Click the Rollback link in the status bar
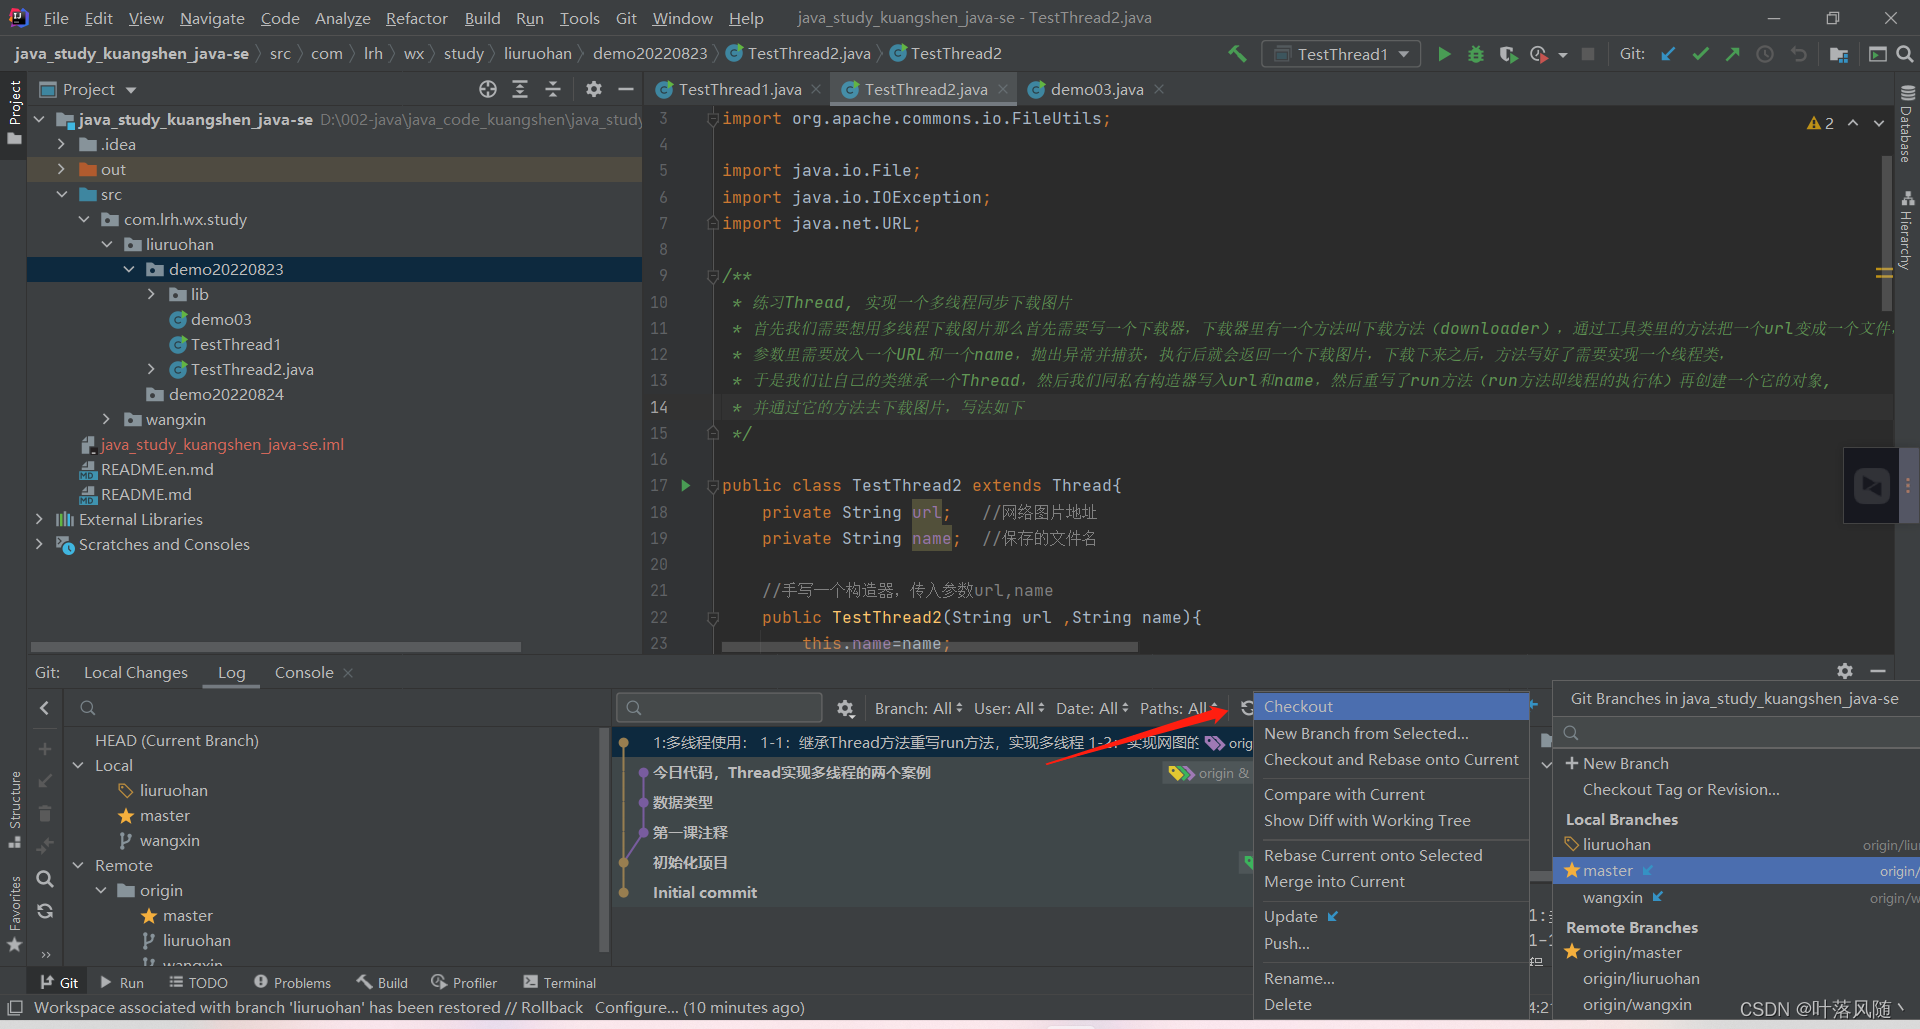The width and height of the screenshot is (1920, 1029). tap(551, 1007)
